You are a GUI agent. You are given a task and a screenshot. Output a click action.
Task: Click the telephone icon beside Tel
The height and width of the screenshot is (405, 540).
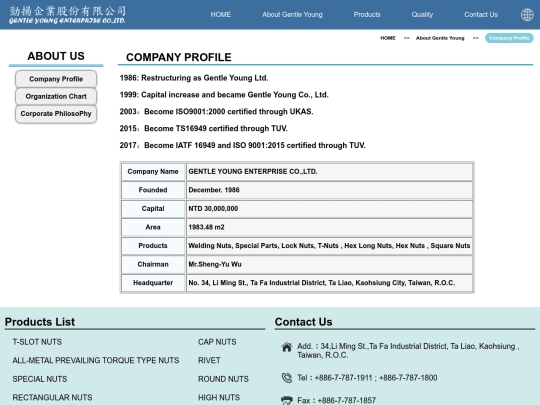click(287, 378)
